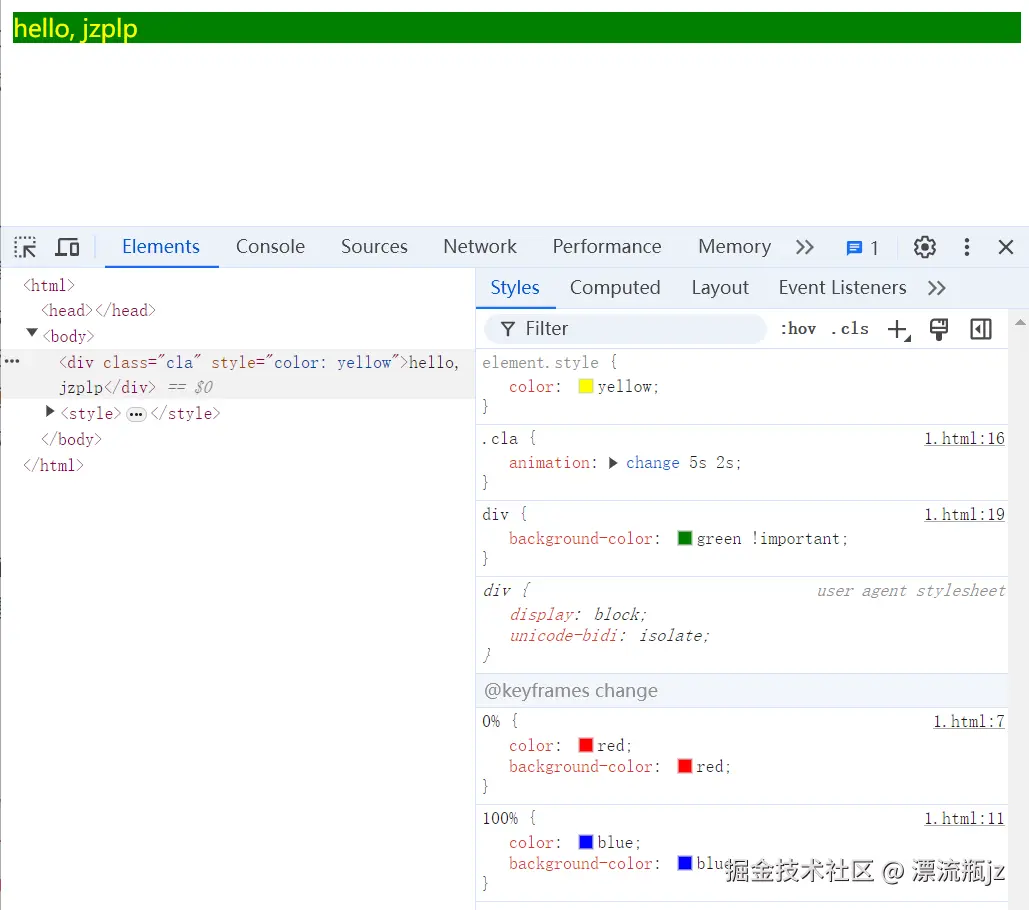Click the show computed styles sidebar icon
The width and height of the screenshot is (1029, 910).
tap(980, 328)
